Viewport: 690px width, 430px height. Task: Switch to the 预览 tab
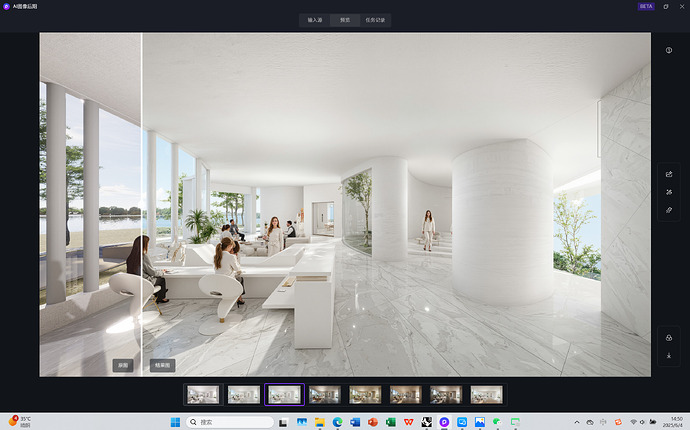click(345, 20)
